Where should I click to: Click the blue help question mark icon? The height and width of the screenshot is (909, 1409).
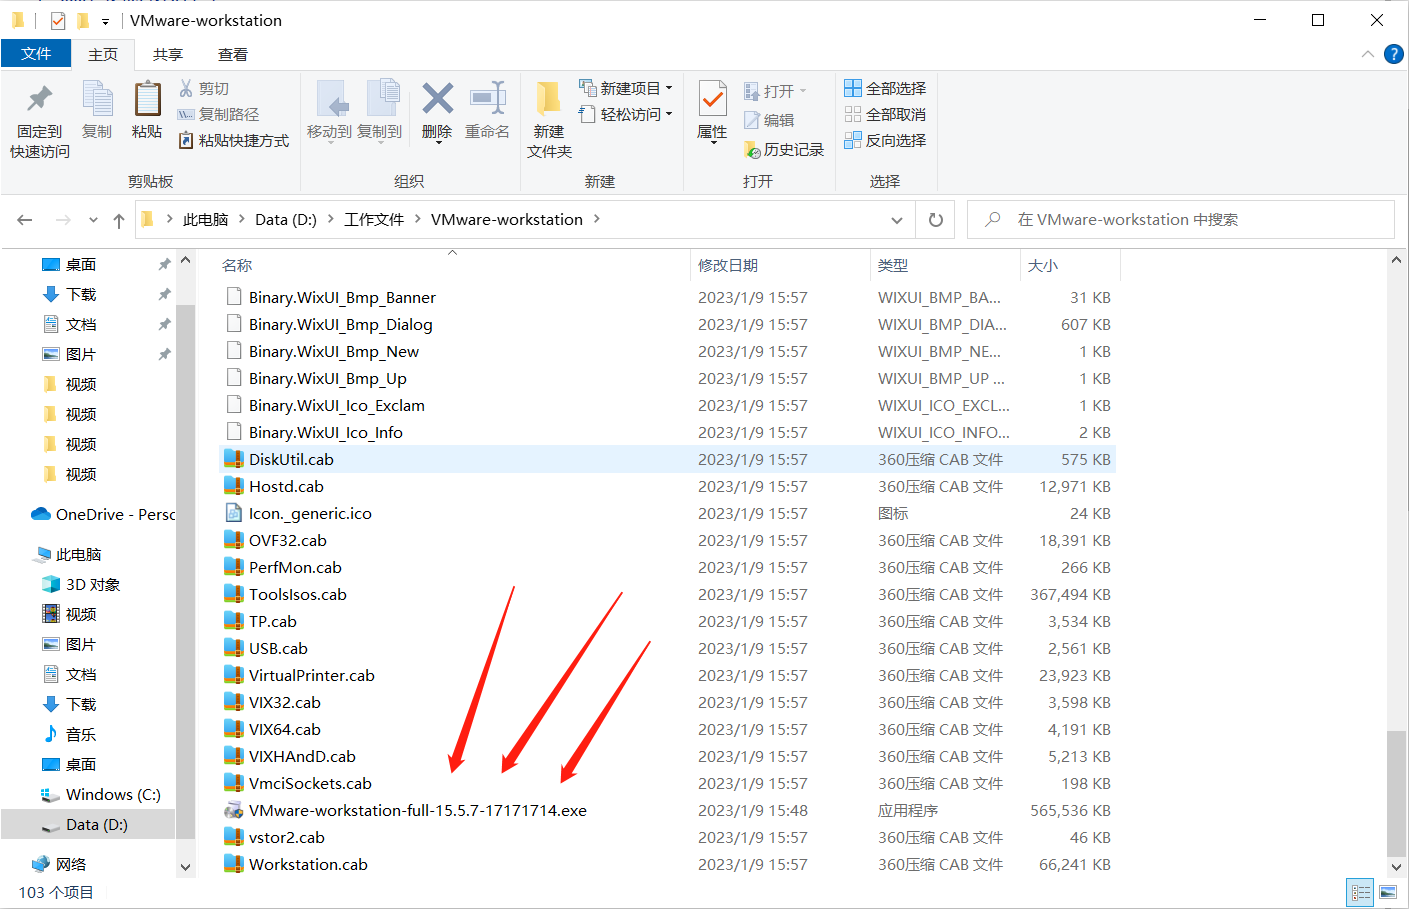[1393, 54]
